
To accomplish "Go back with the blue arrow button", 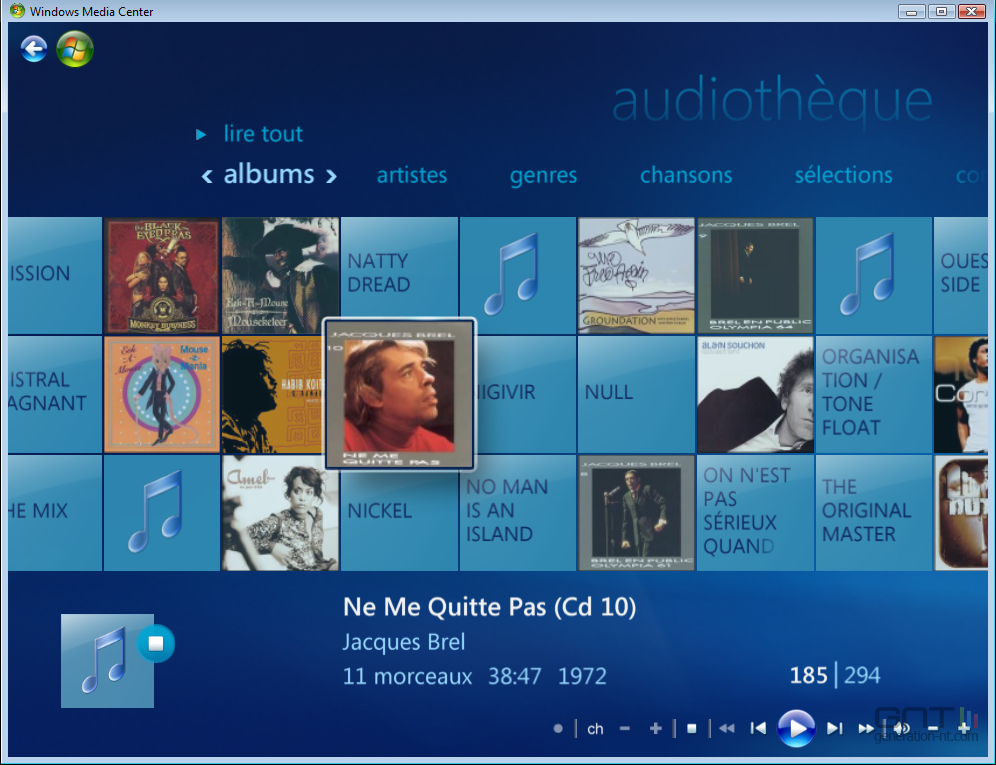I will click(x=34, y=49).
